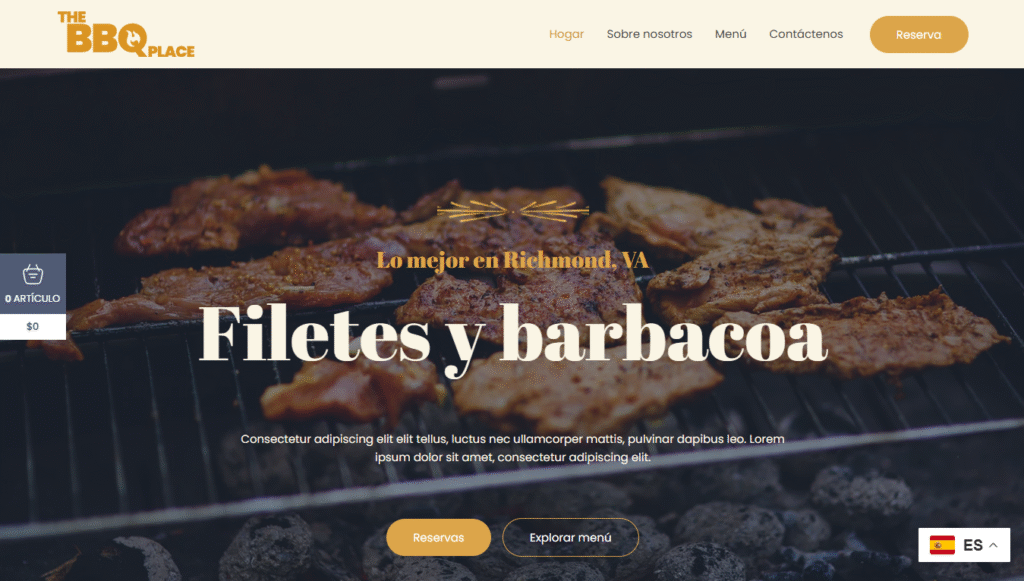Click the $0 cart total

coord(33,326)
